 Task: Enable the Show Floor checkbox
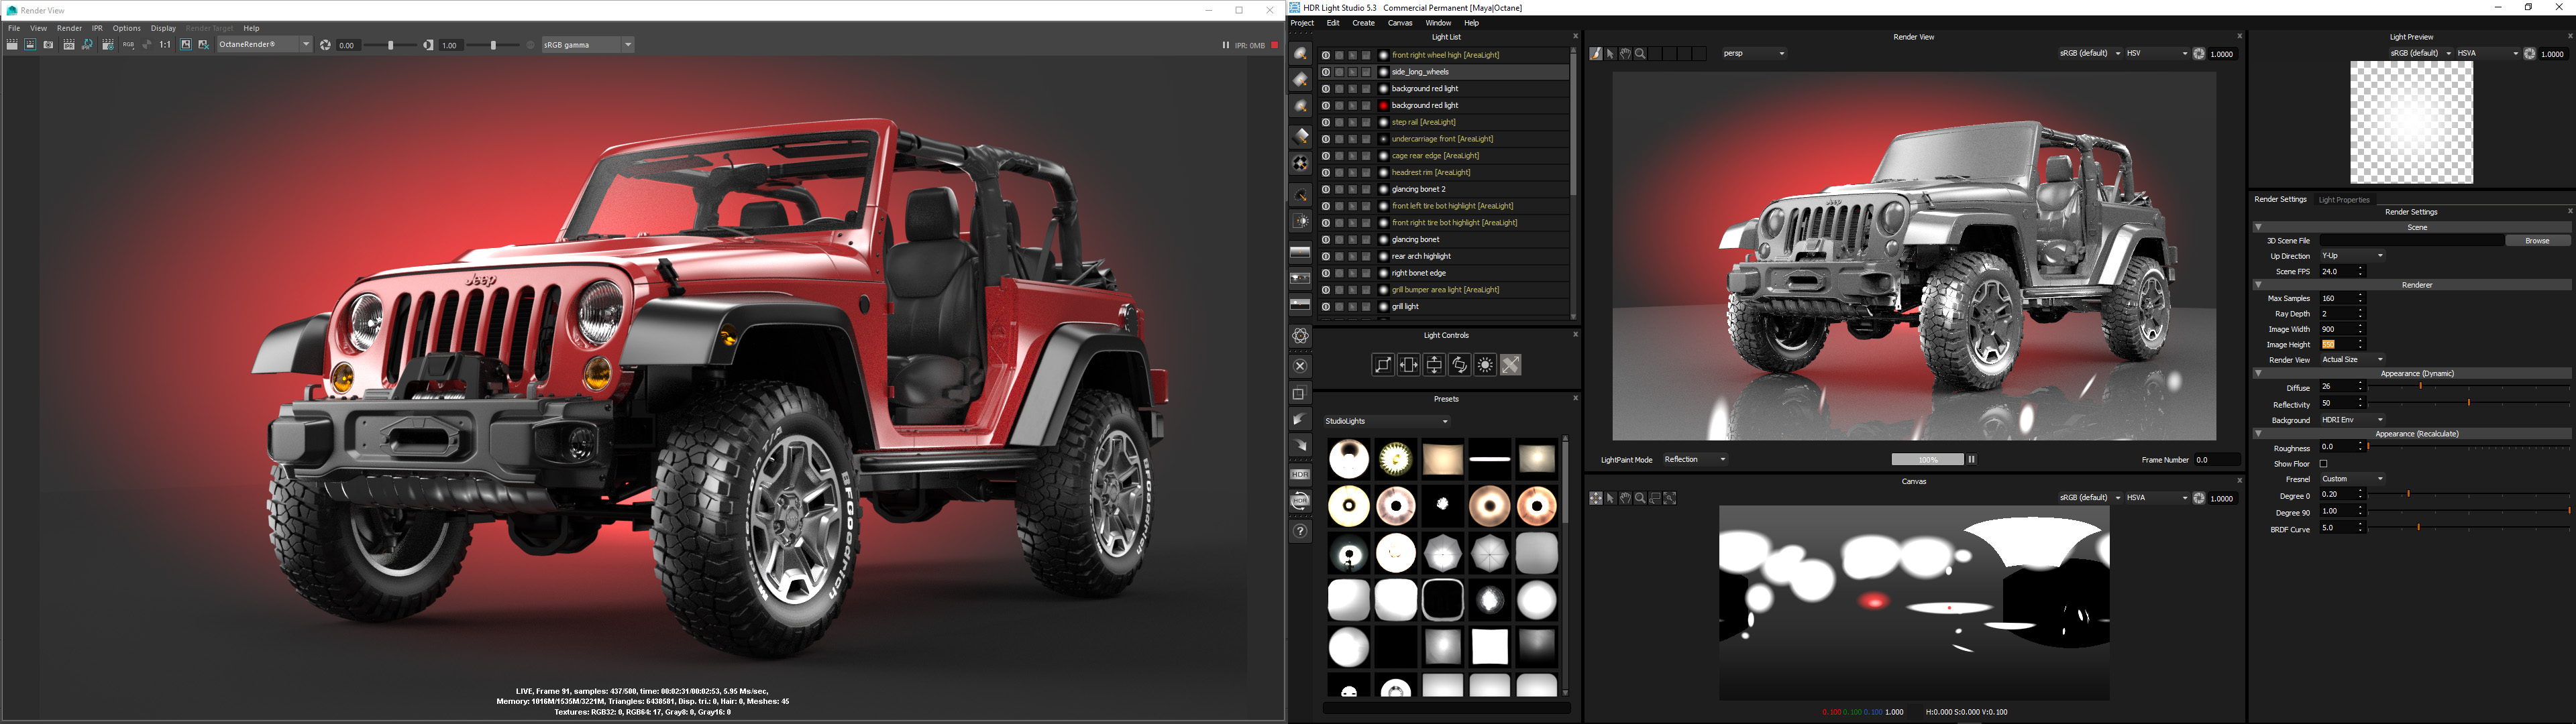point(2324,464)
